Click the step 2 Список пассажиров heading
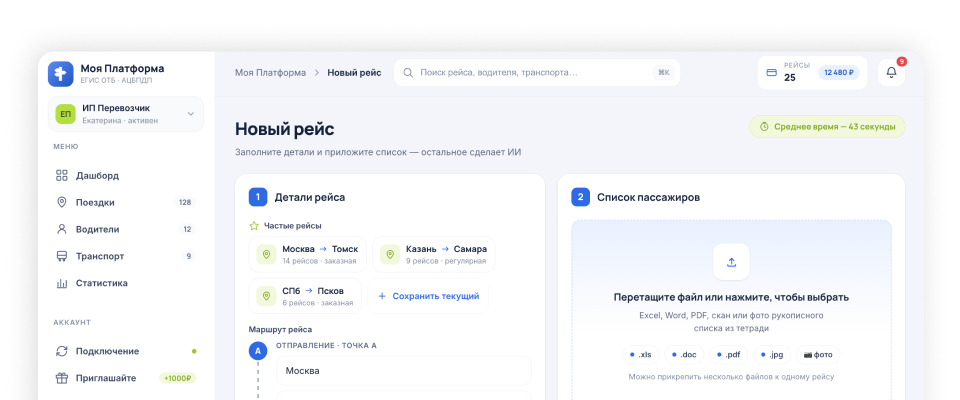 point(648,197)
